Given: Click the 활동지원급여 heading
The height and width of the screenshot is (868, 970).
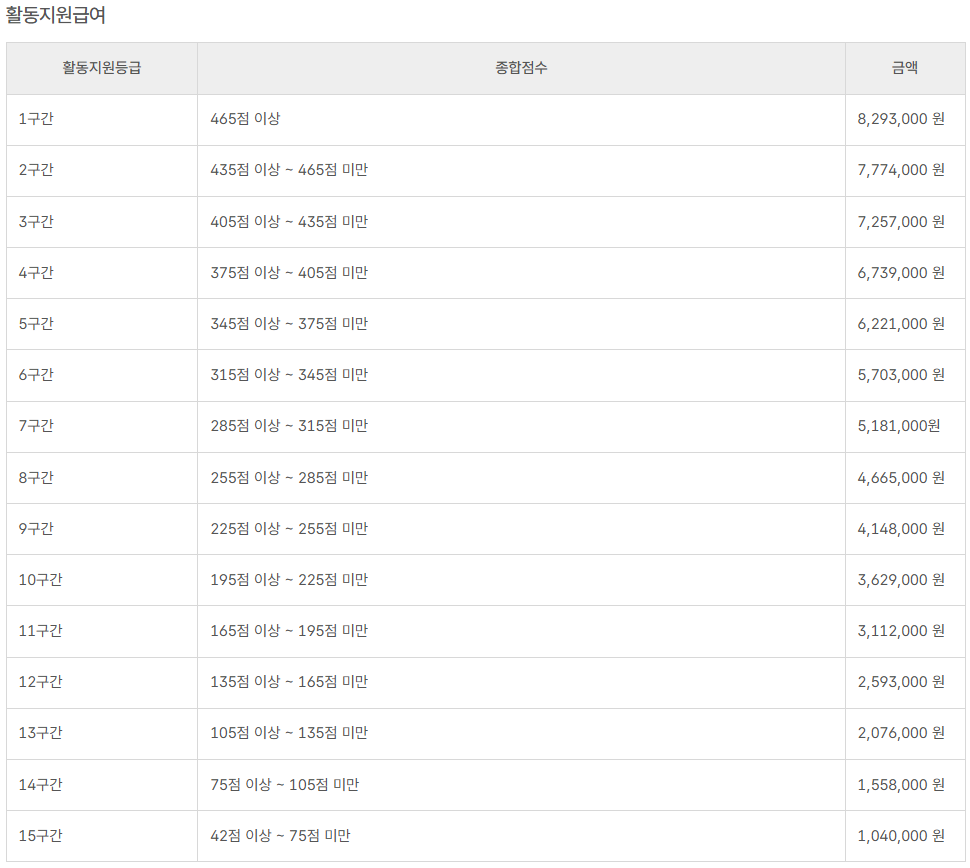Looking at the screenshot, I should (x=56, y=15).
